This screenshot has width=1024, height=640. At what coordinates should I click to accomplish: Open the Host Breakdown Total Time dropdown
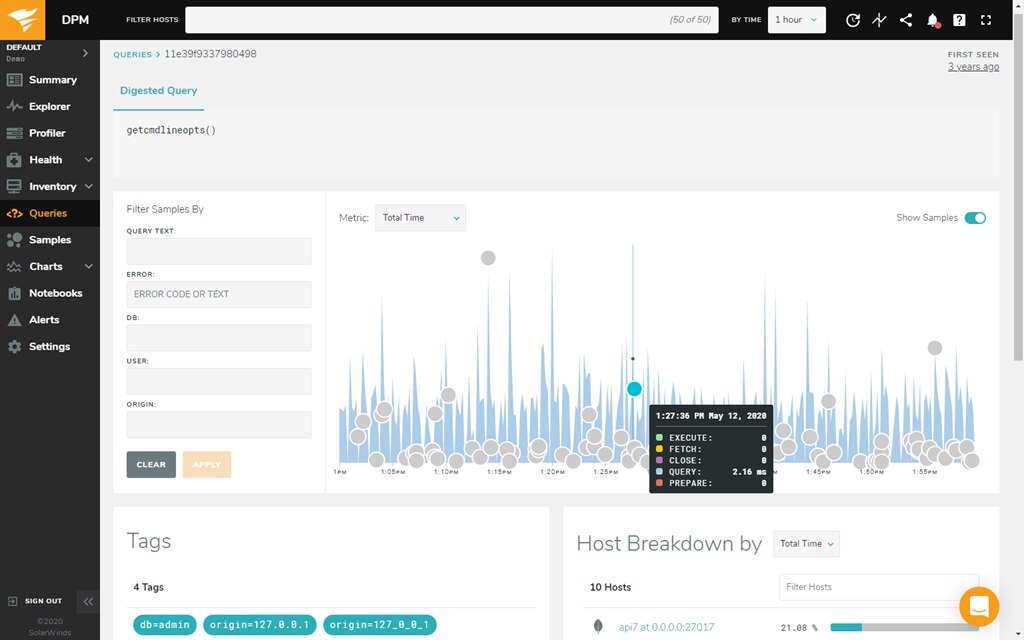coord(806,544)
